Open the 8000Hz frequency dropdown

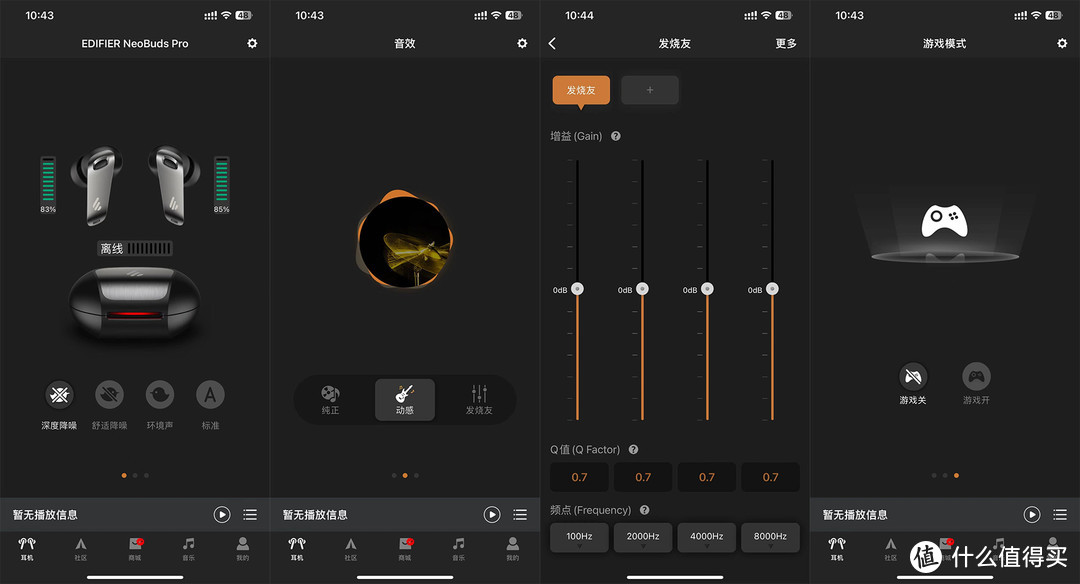coord(771,538)
